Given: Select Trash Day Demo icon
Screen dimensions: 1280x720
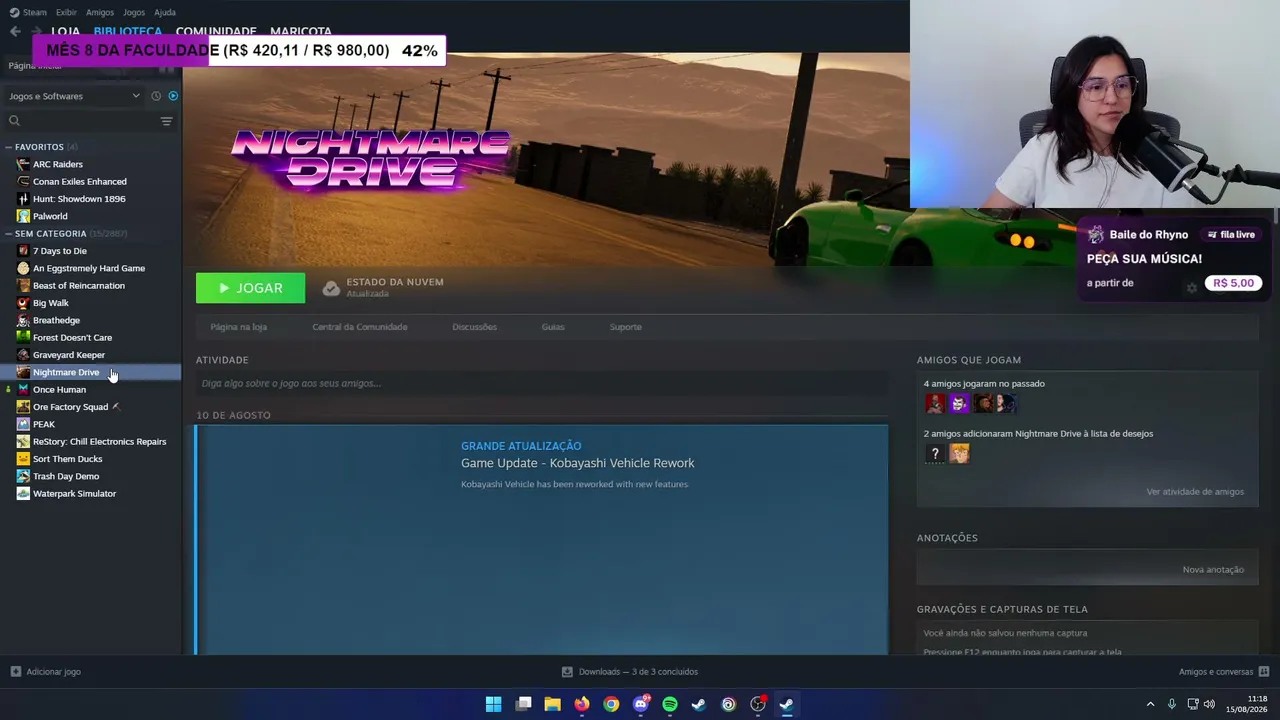Looking at the screenshot, I should click(23, 476).
